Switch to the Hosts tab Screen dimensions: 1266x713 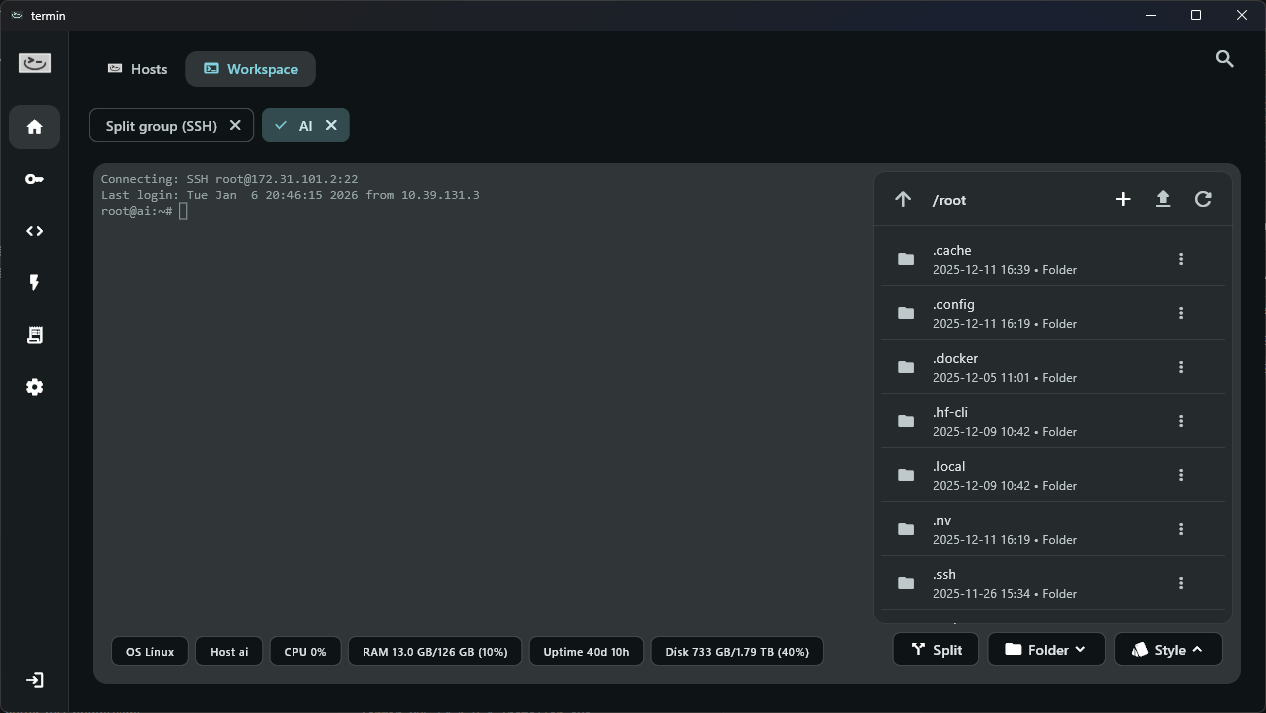137,69
